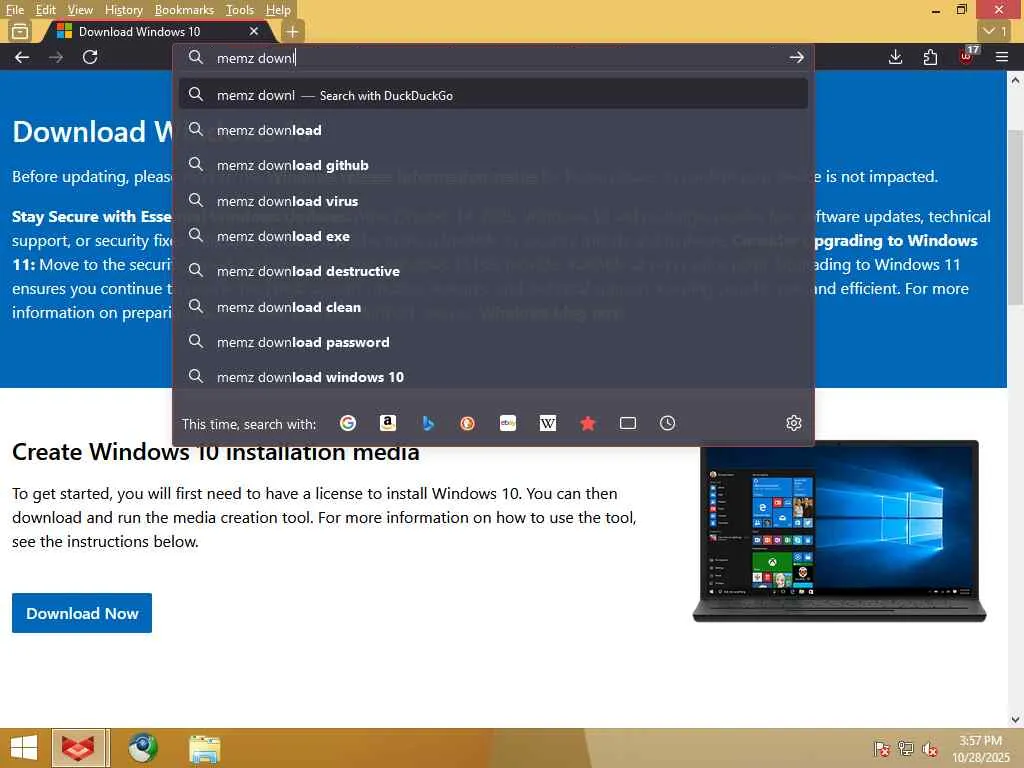Choose 'memz download github' suggestion

tap(493, 165)
